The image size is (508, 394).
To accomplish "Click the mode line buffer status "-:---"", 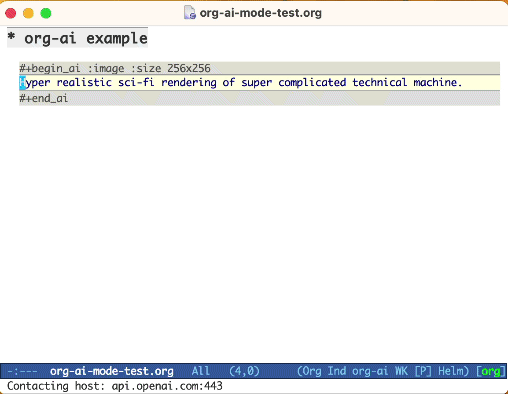I will coord(22,371).
